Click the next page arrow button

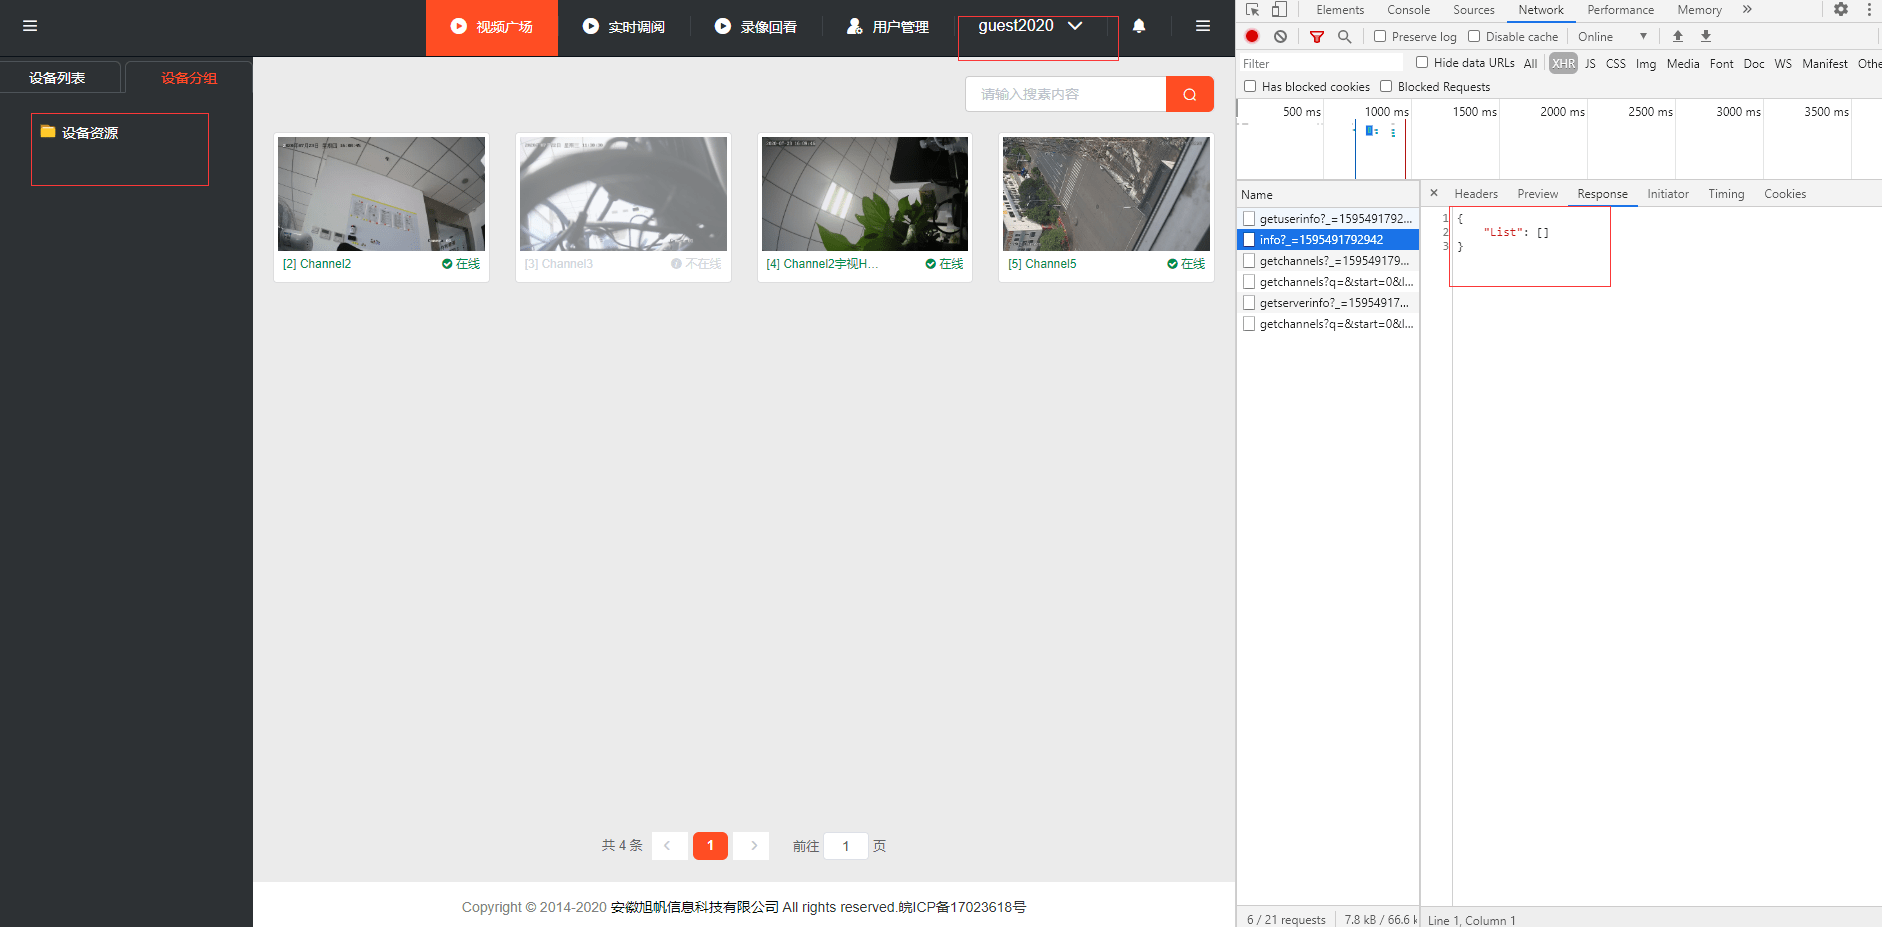[x=751, y=845]
